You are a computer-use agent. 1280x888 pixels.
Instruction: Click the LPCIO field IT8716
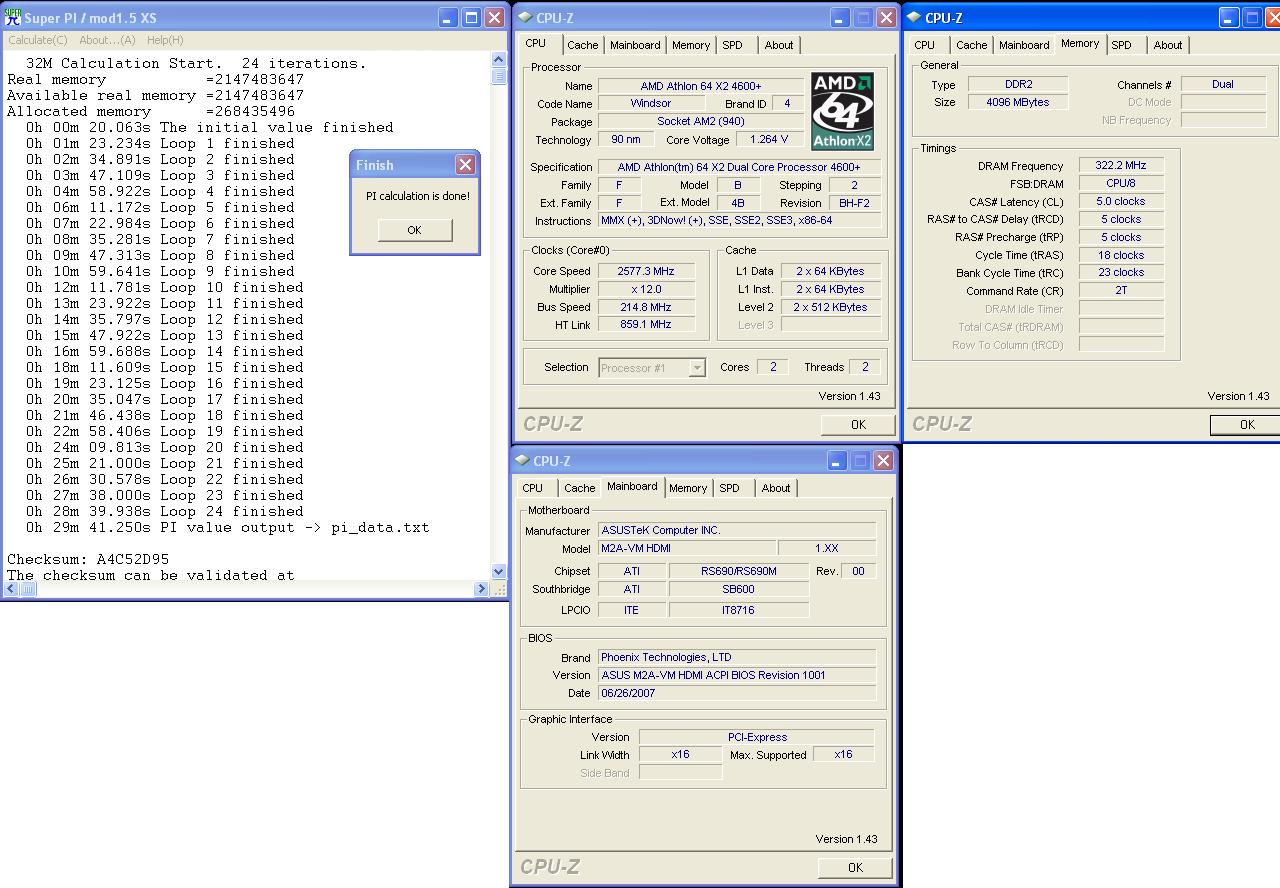click(x=738, y=610)
